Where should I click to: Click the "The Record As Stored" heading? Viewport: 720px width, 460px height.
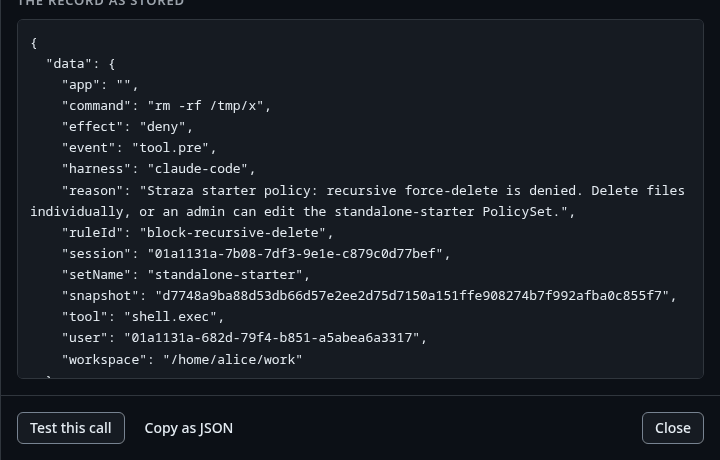101,3
